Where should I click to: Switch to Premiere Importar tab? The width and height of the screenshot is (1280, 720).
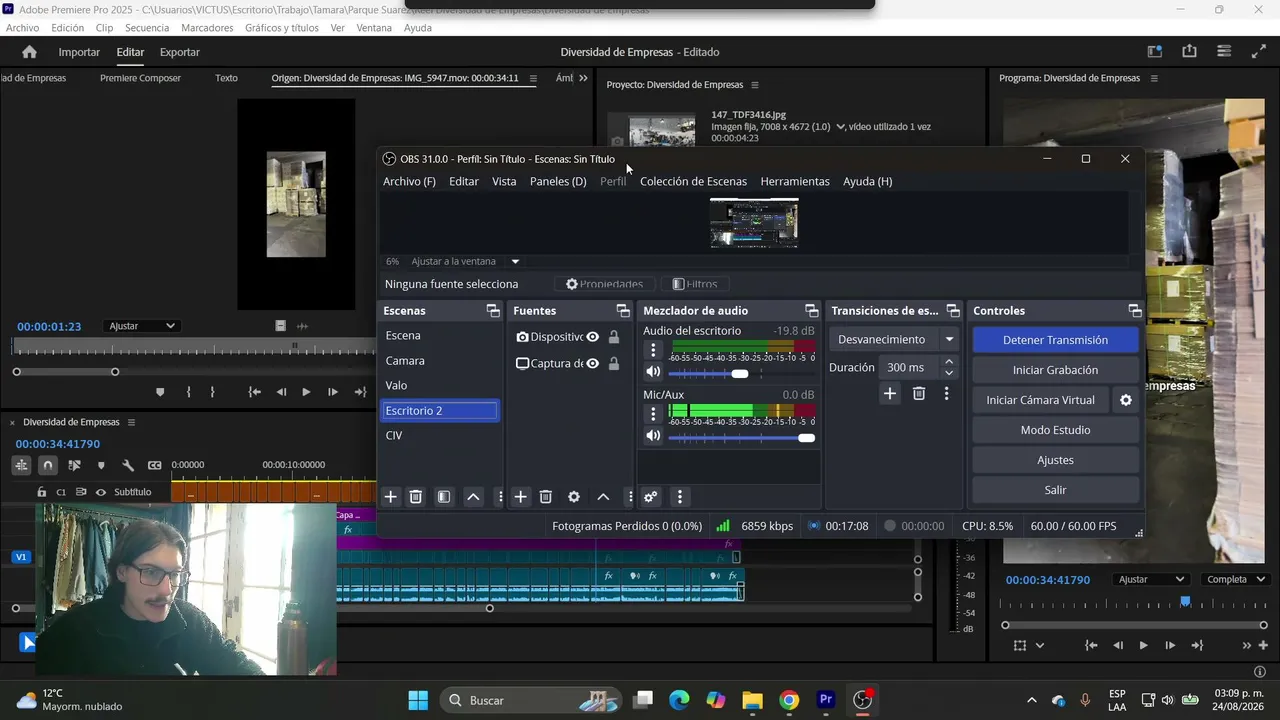click(x=79, y=52)
